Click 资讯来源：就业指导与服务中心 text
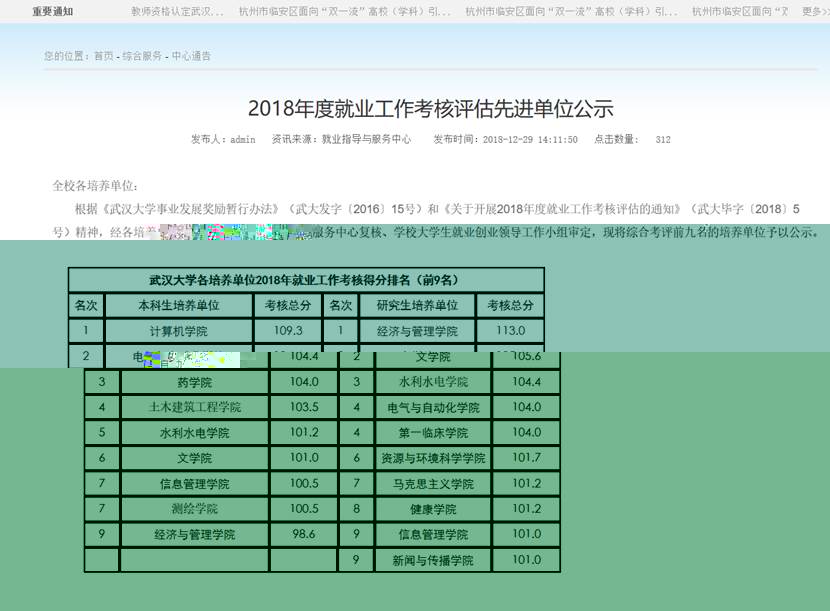Viewport: 830px width, 611px height. (x=341, y=139)
